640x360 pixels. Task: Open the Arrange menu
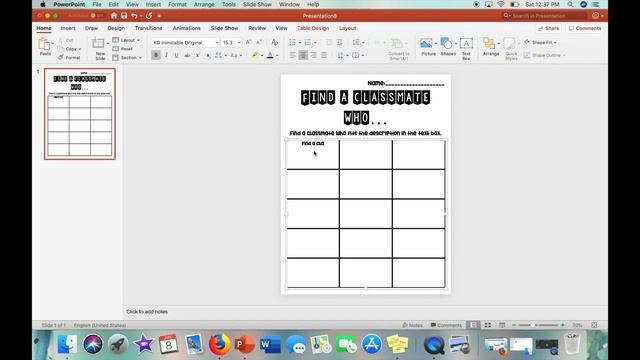tap(491, 47)
